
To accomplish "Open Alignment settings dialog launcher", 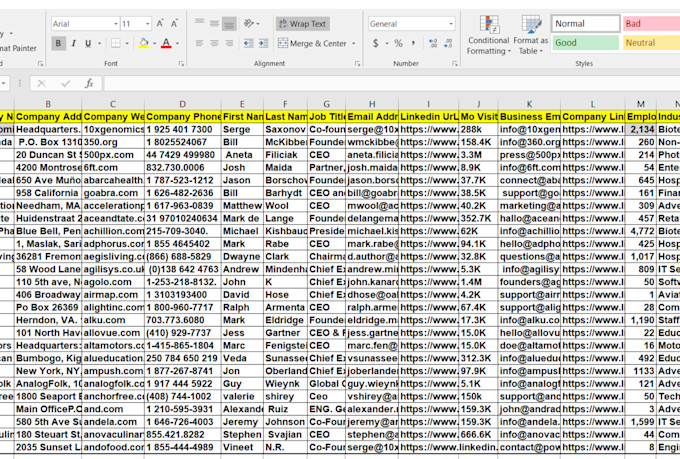I will [x=357, y=64].
